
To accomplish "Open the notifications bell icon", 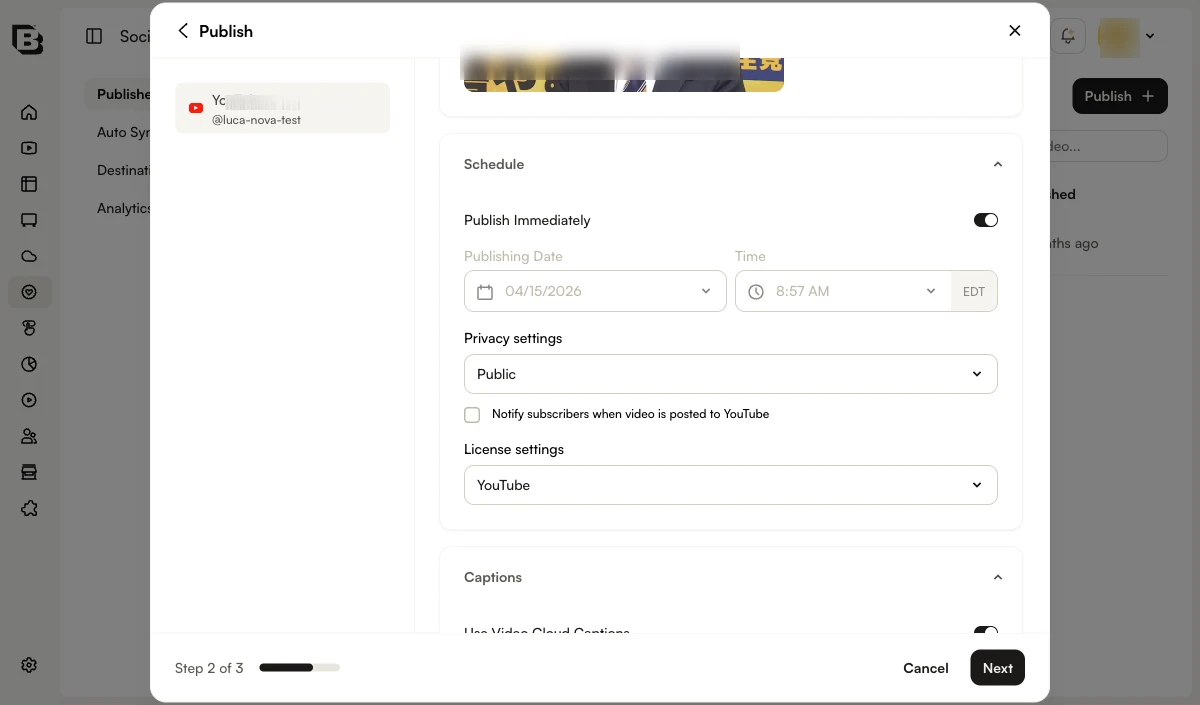I will pyautogui.click(x=1068, y=36).
